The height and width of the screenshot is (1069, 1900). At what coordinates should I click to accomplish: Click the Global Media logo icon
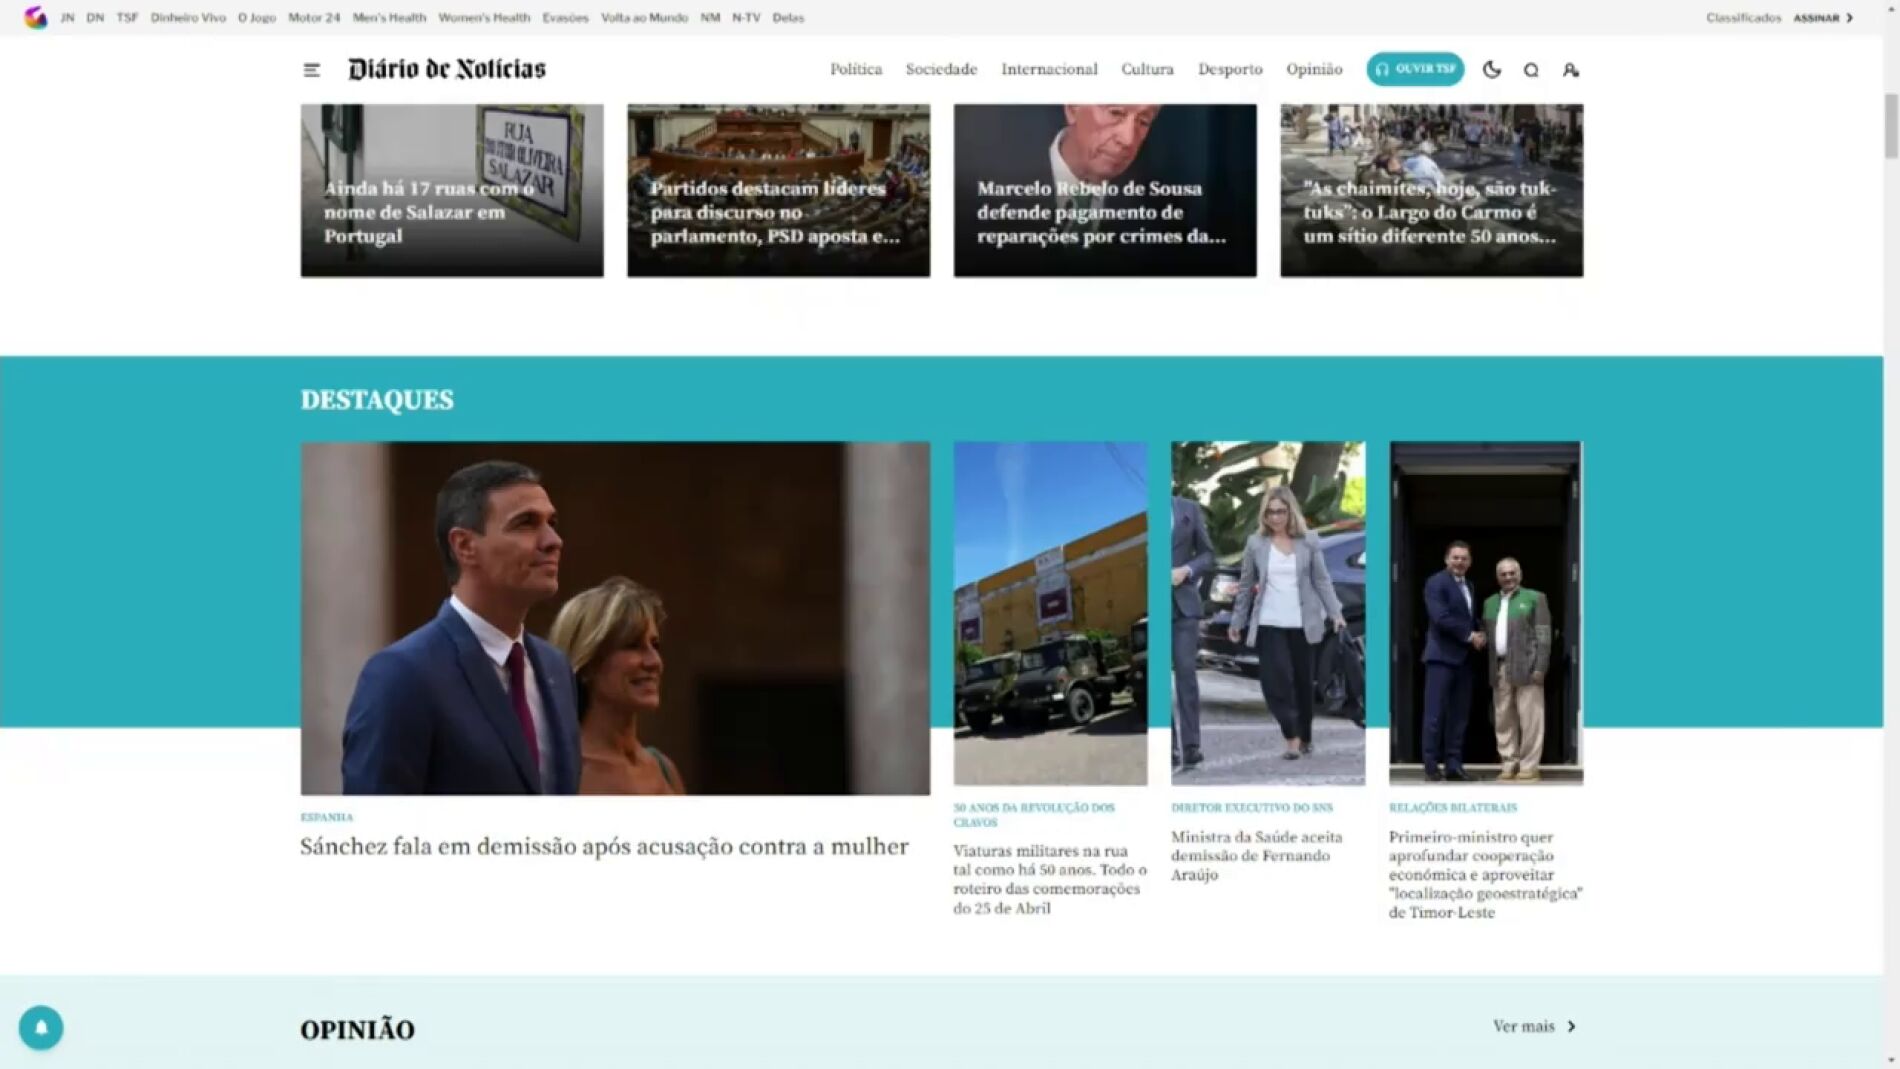pos(36,17)
